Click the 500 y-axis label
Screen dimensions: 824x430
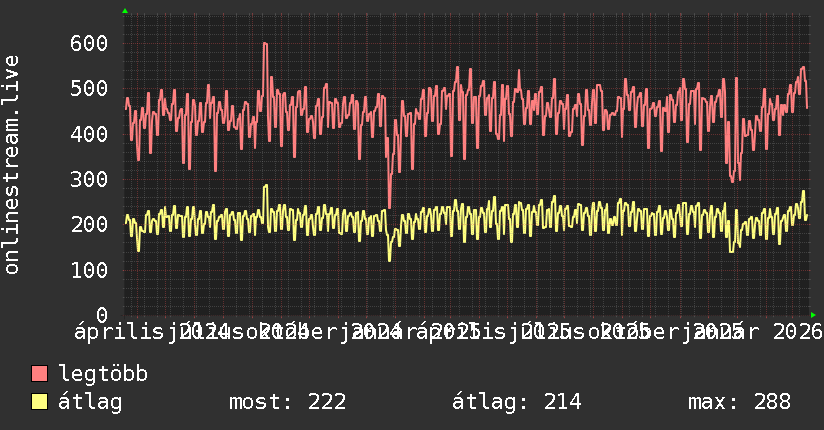[89, 88]
